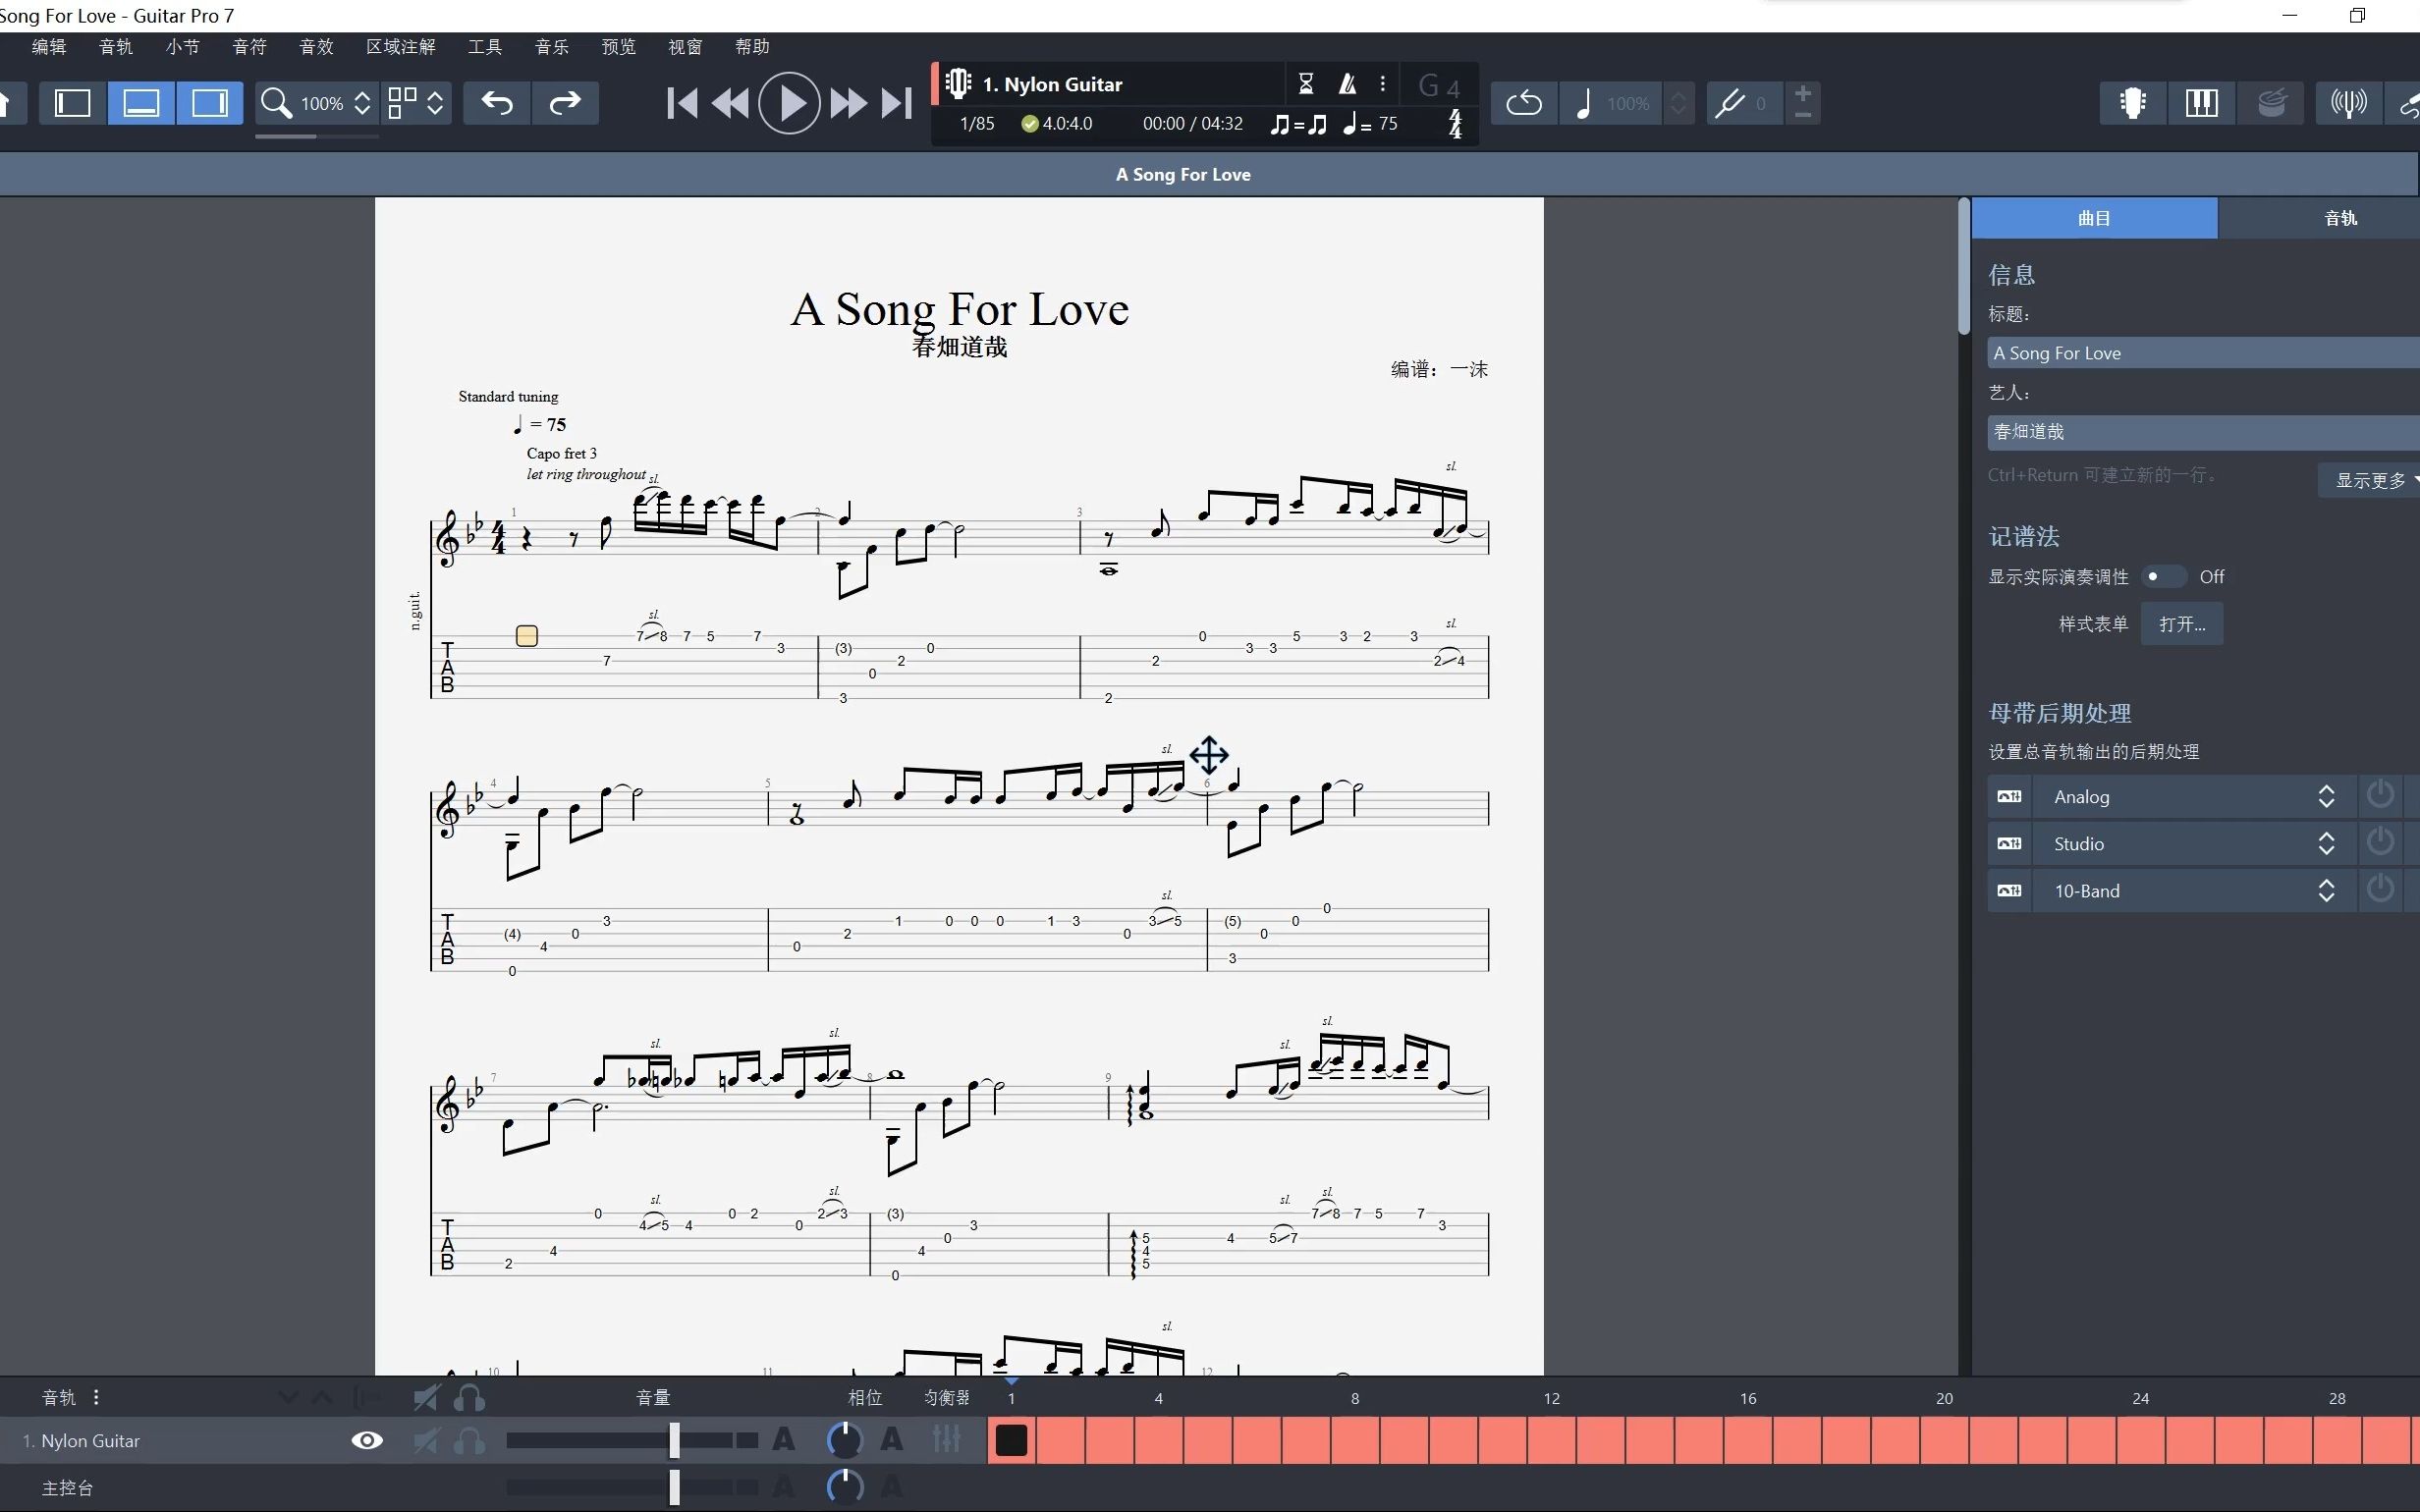The image size is (2420, 1512).
Task: Open the 100% zoom level stepper
Action: [x=363, y=103]
